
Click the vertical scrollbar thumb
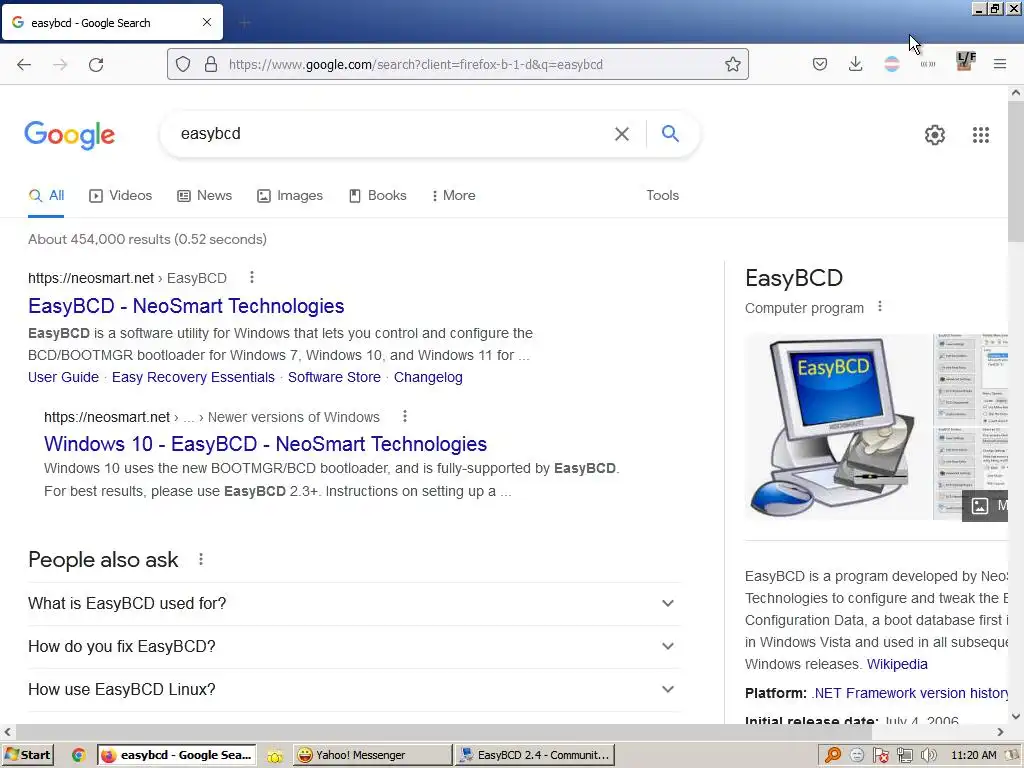1016,171
